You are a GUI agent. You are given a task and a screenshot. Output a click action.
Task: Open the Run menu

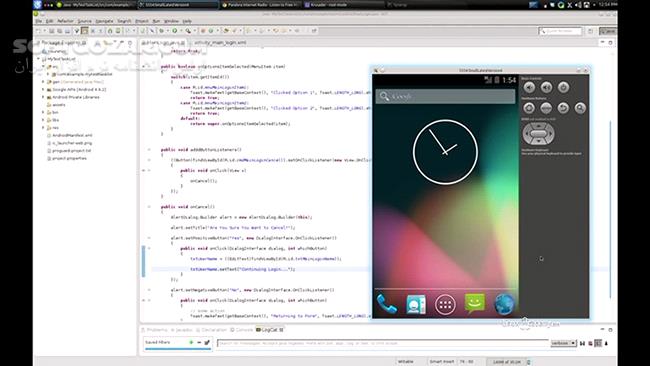point(156,21)
